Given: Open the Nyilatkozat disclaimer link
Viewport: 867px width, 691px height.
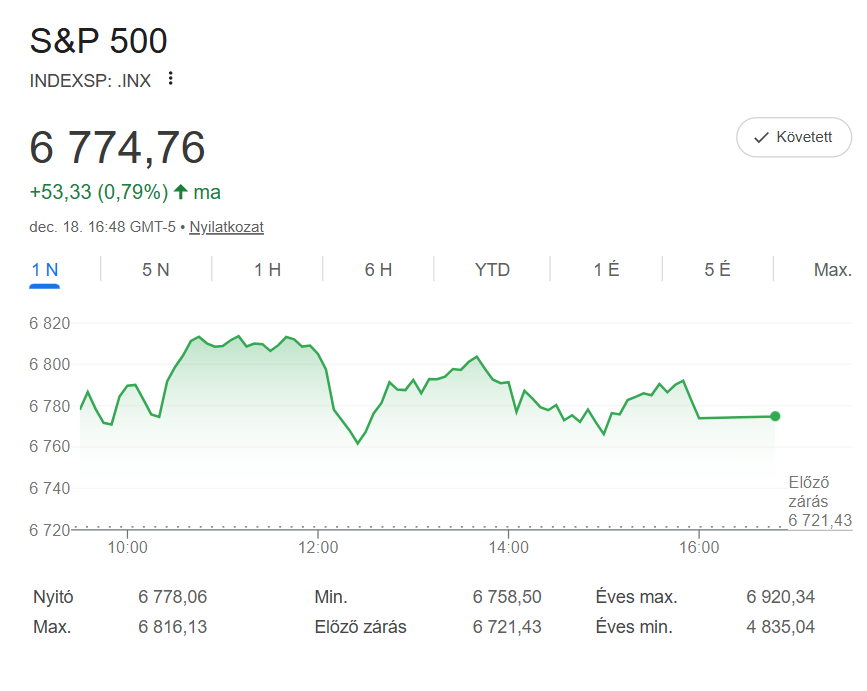Looking at the screenshot, I should pos(227,227).
